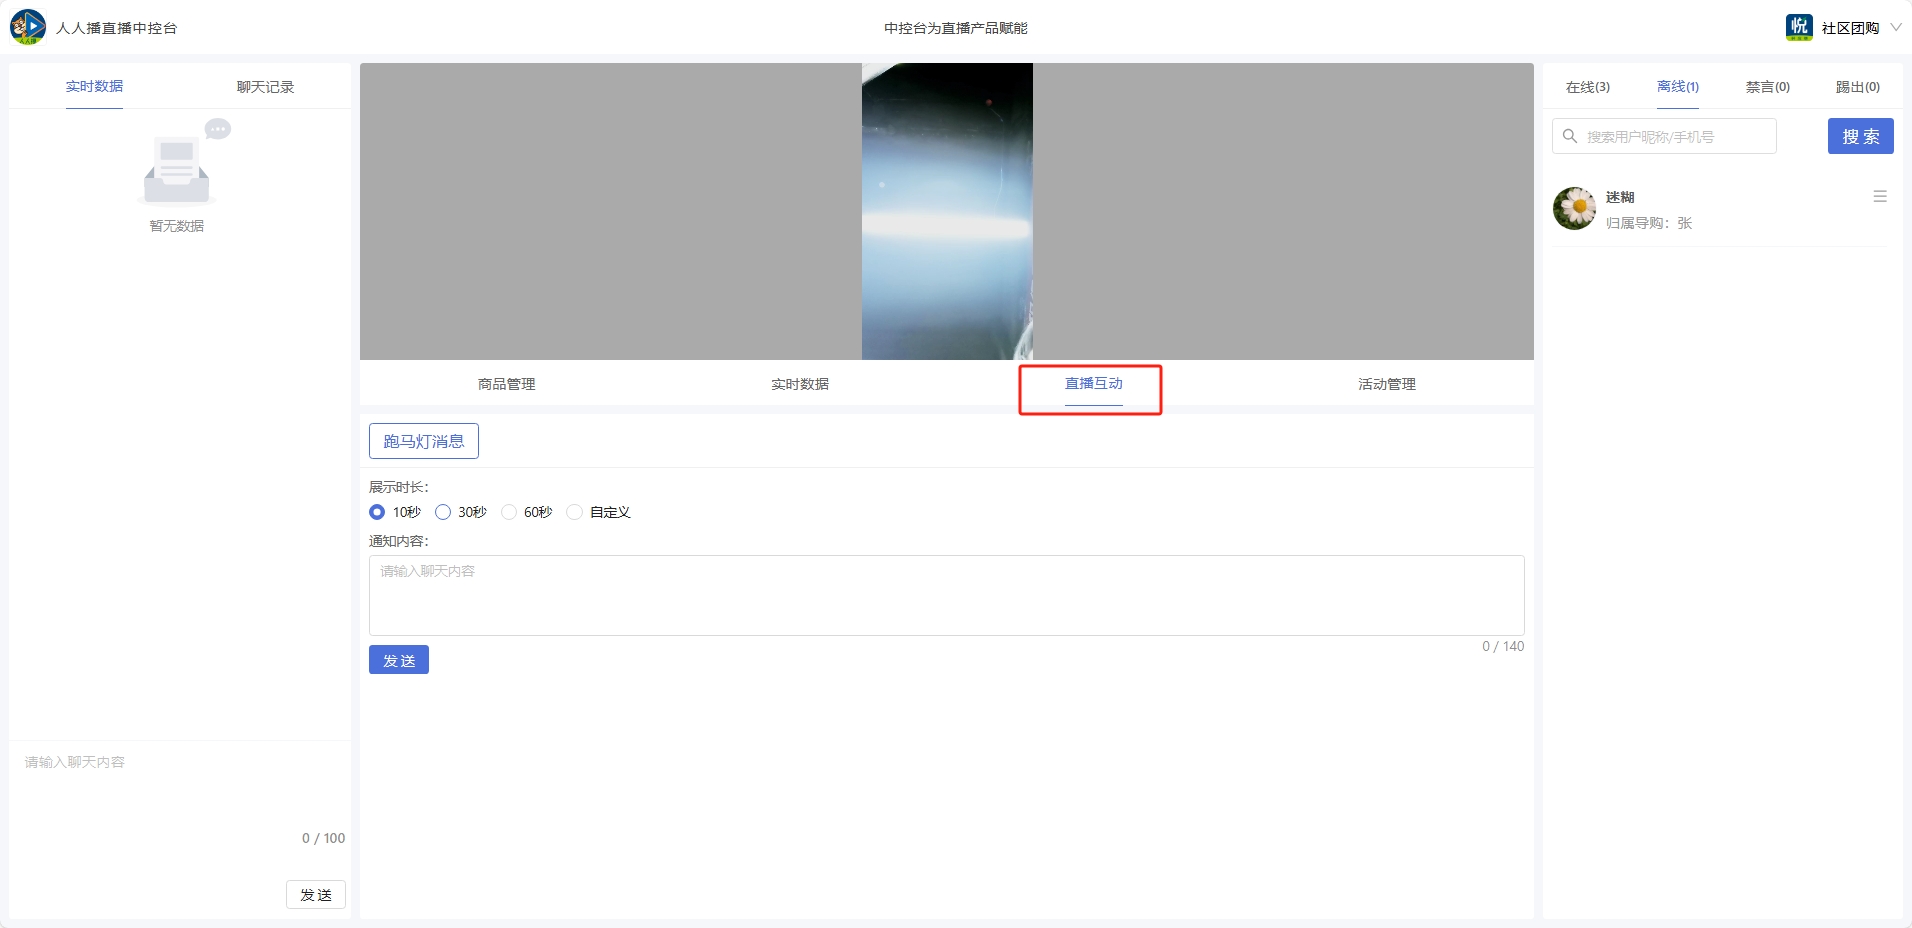
Task: Show the 踢出(0) user list
Action: click(1858, 87)
